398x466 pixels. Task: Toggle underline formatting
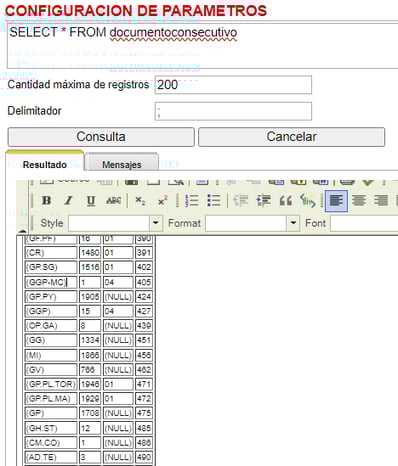point(91,201)
